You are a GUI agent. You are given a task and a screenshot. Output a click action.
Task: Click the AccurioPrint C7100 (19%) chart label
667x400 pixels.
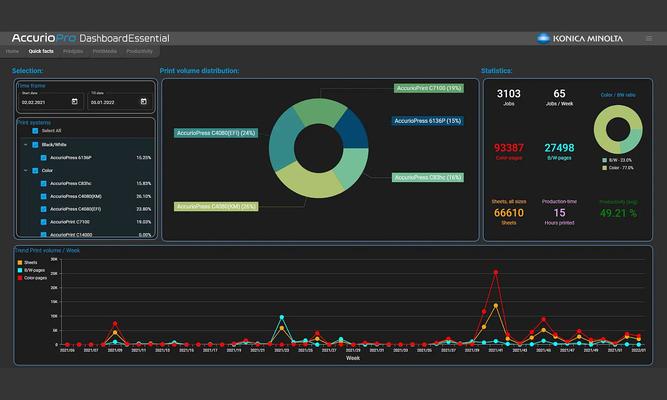click(x=429, y=88)
